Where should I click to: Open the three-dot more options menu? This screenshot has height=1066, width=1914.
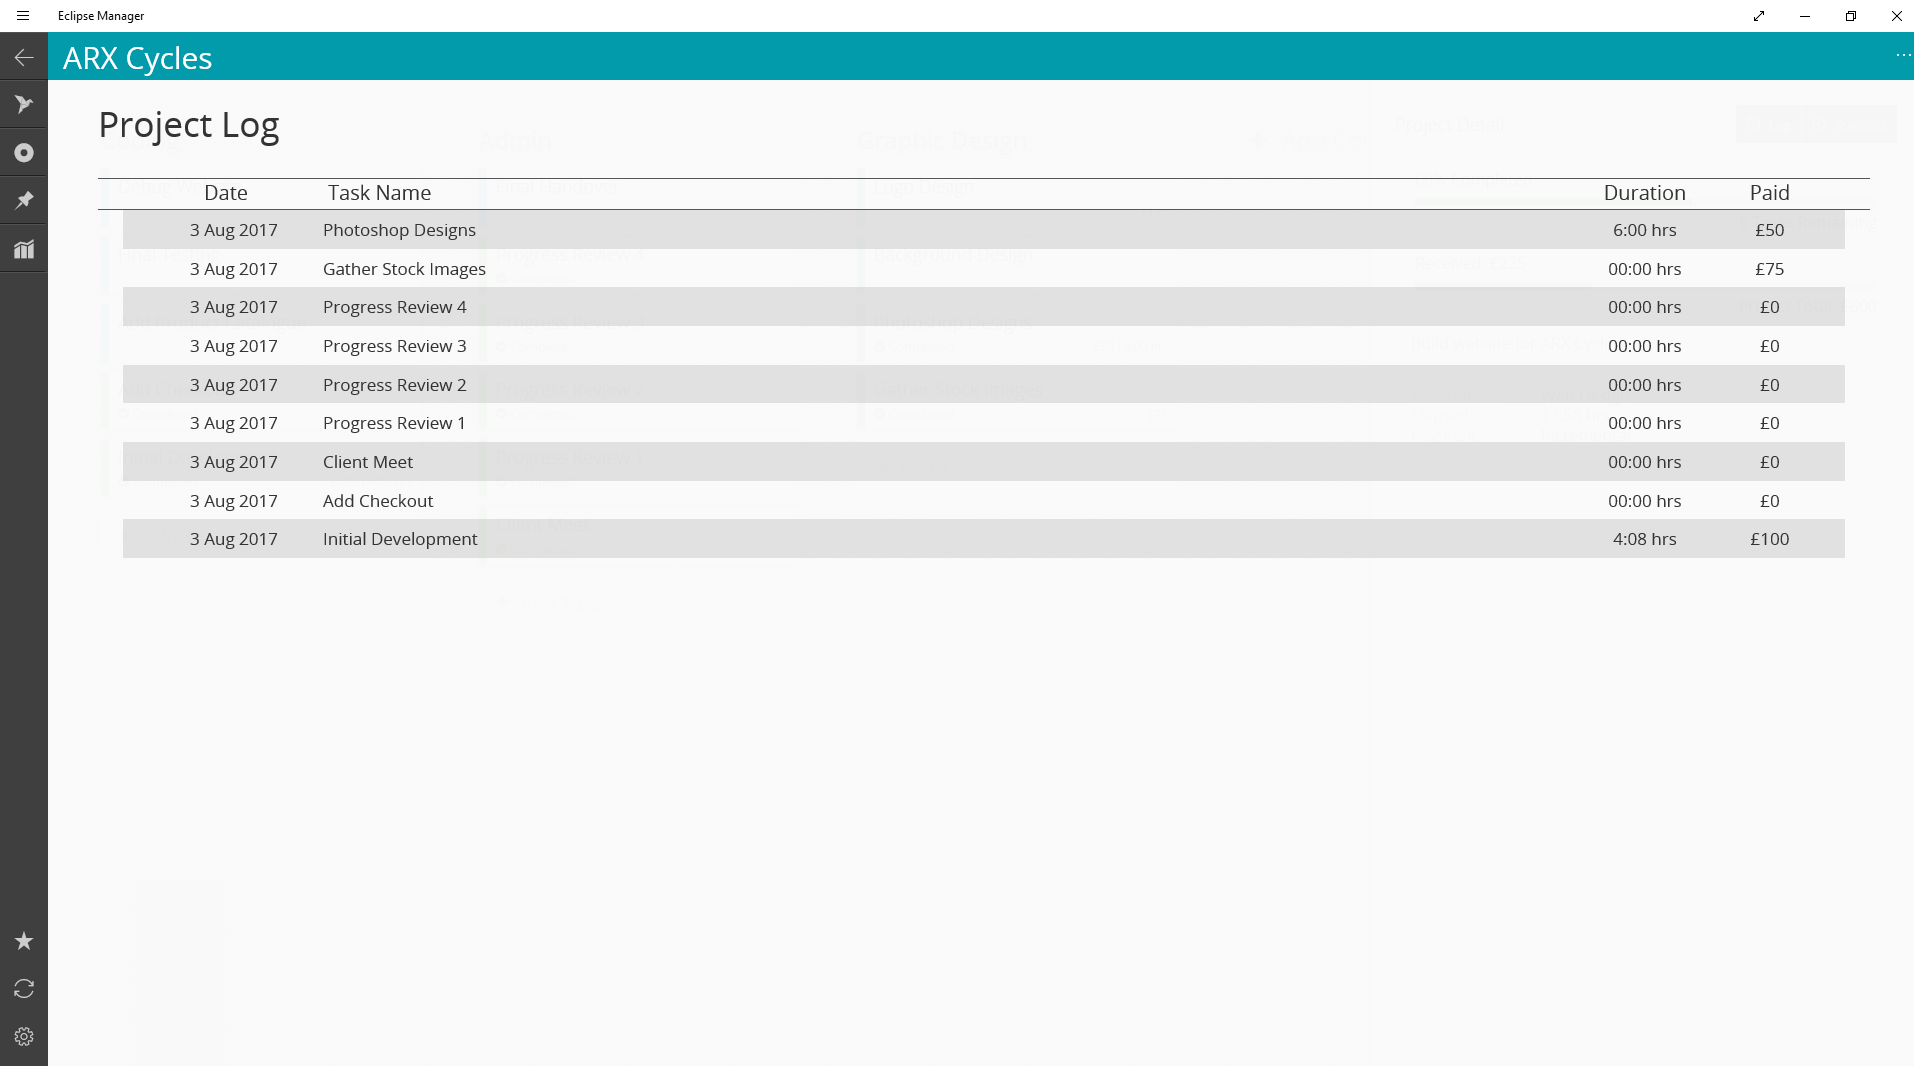click(x=1902, y=56)
